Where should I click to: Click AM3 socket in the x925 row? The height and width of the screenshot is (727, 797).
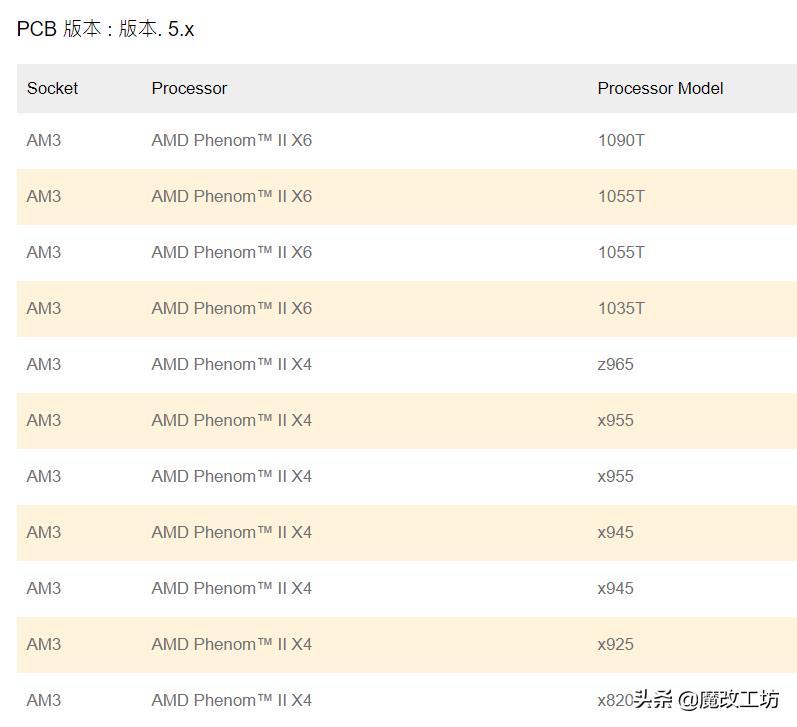click(x=44, y=644)
